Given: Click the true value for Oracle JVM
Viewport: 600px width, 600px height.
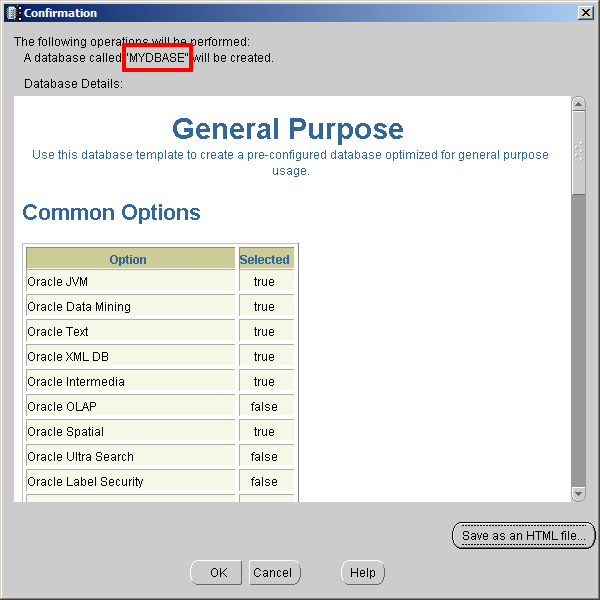Looking at the screenshot, I should pyautogui.click(x=266, y=282).
